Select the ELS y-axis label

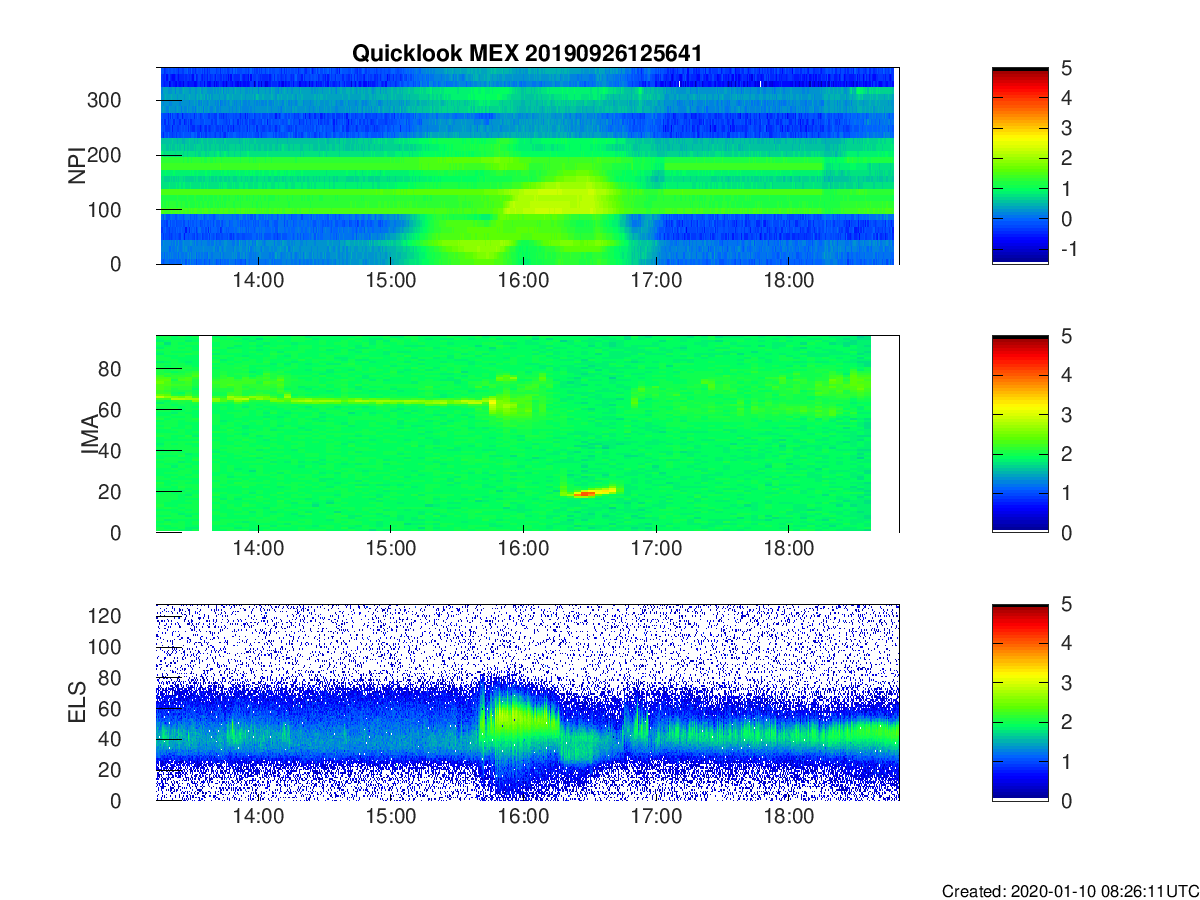point(78,702)
